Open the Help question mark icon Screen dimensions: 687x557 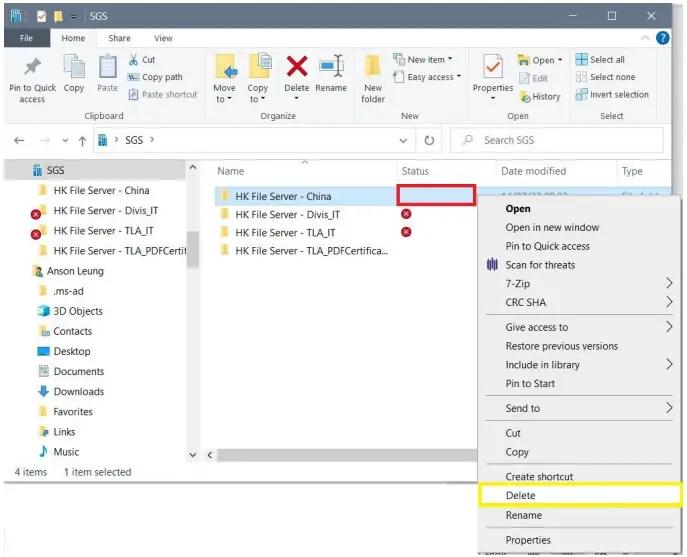(x=662, y=38)
